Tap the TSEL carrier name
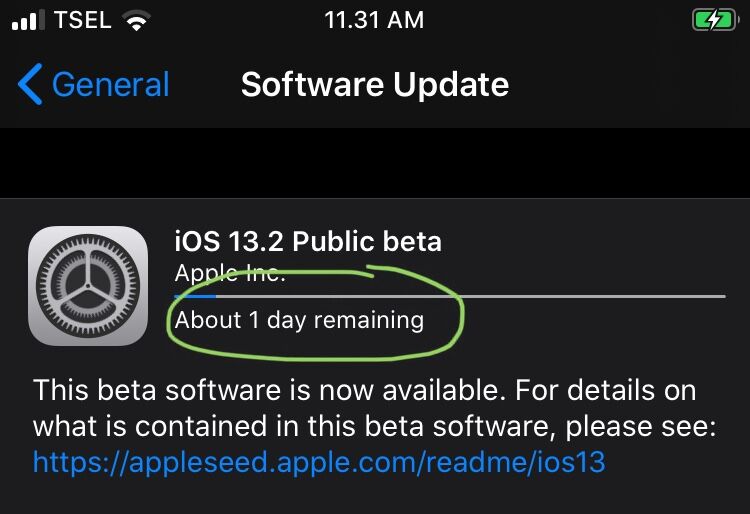Viewport: 750px width, 514px height. coord(82,20)
